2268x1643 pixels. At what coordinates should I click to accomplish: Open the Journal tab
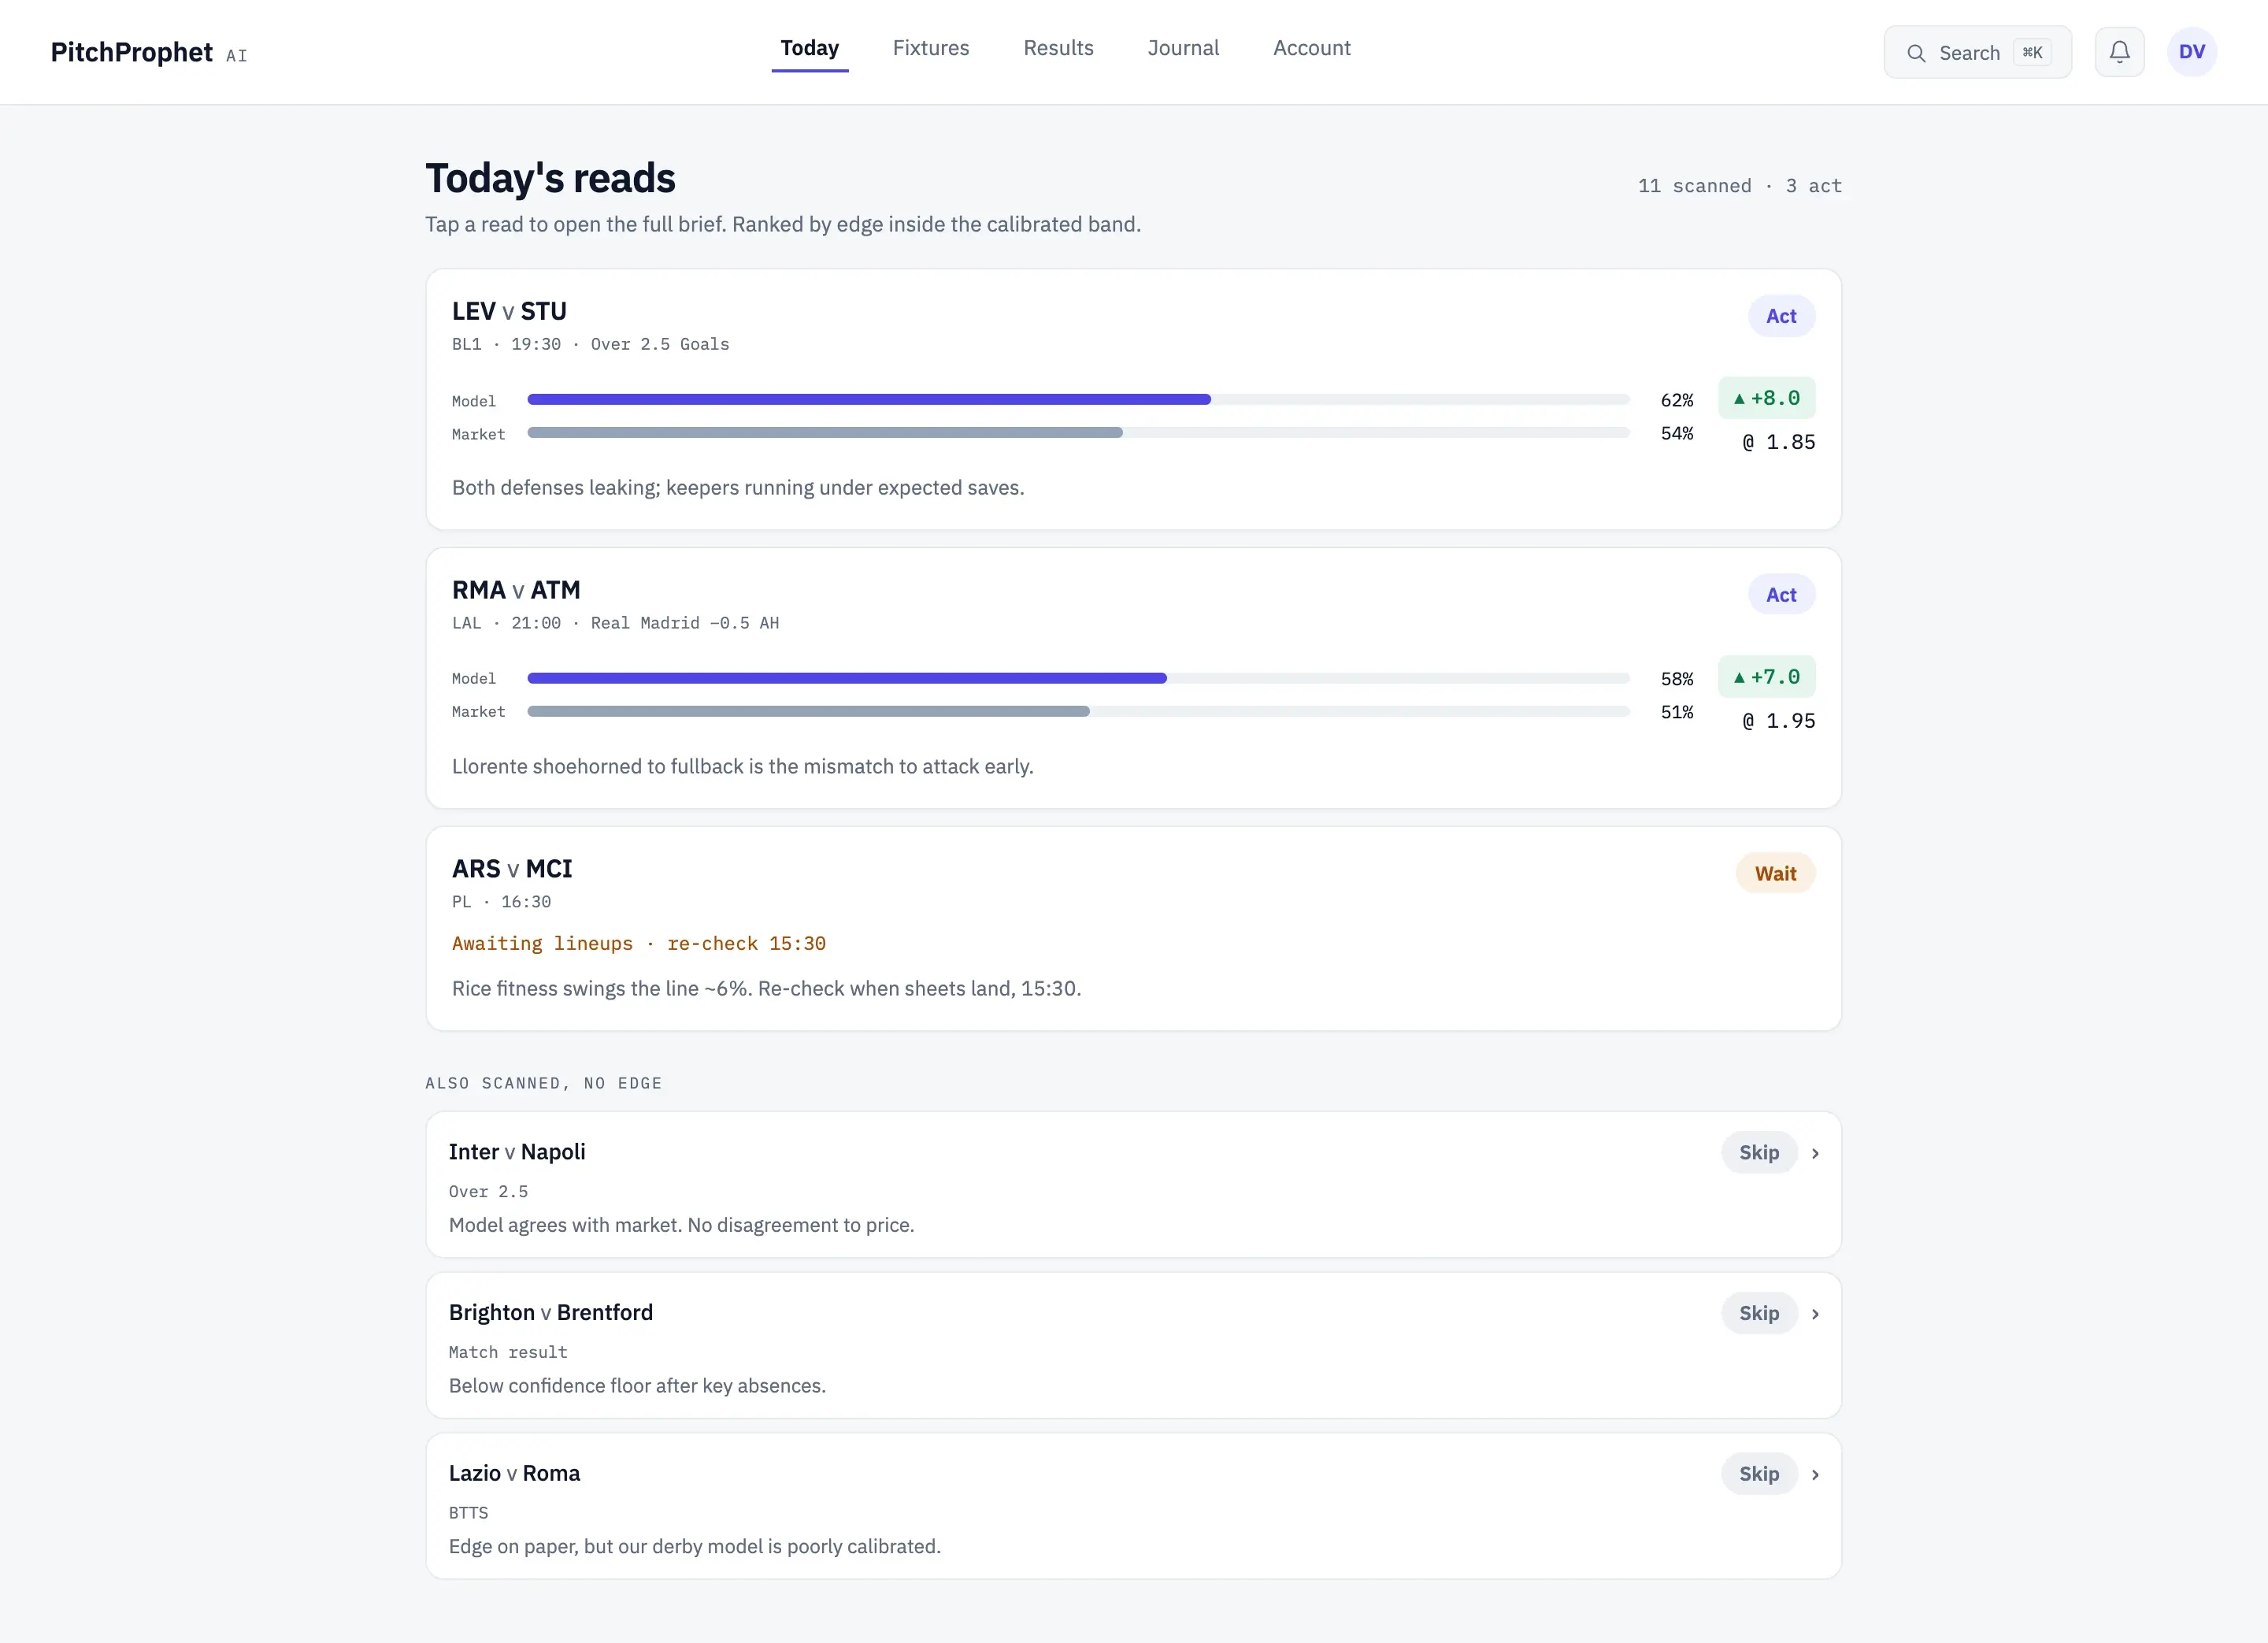coord(1183,48)
